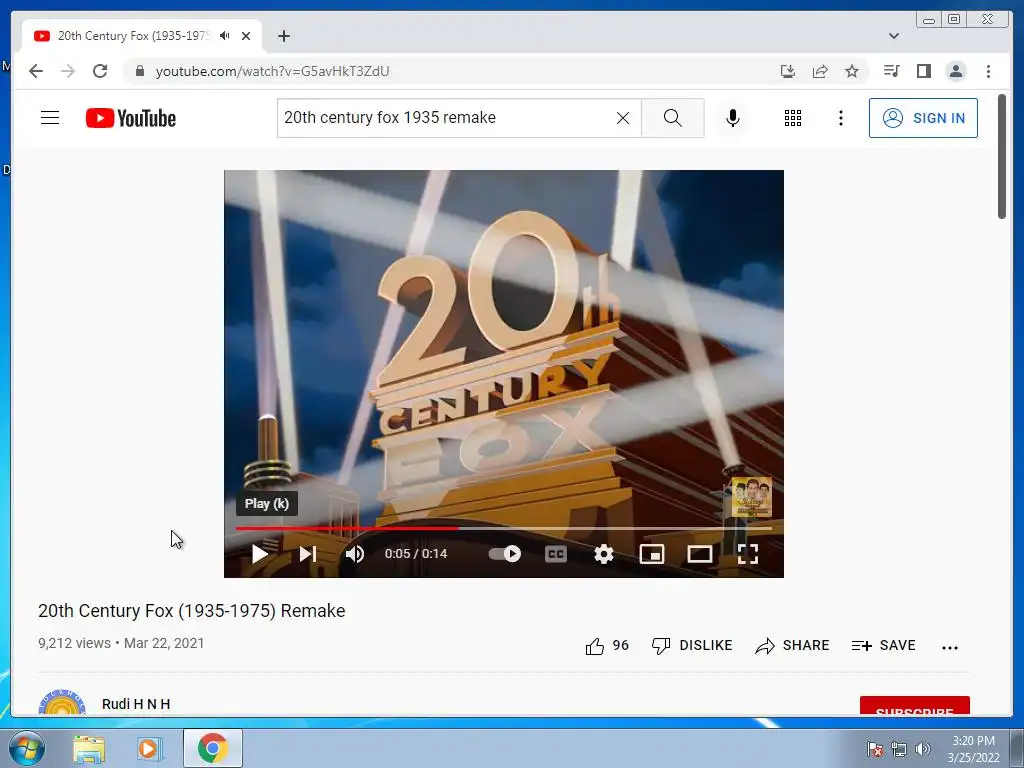Toggle the autoplay switch
The height and width of the screenshot is (768, 1024).
point(505,554)
